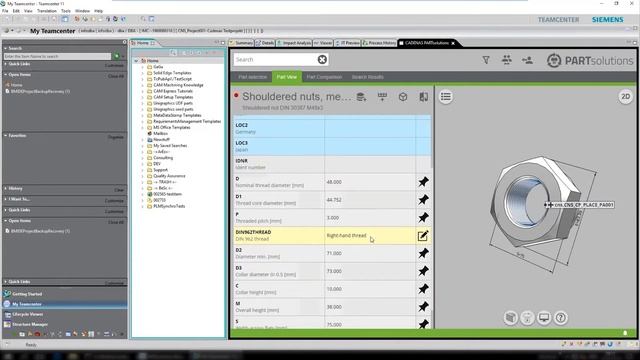Switch to the Impact Analysis tab
The height and width of the screenshot is (360, 640).
pyautogui.click(x=294, y=43)
